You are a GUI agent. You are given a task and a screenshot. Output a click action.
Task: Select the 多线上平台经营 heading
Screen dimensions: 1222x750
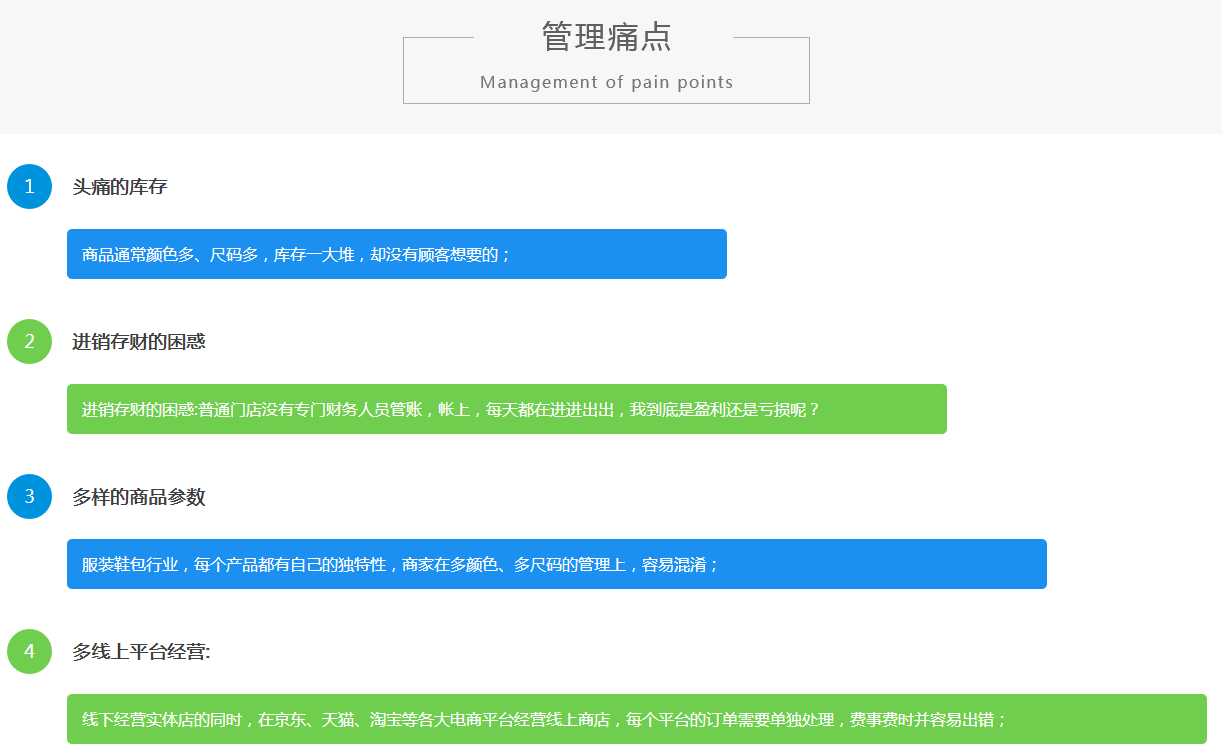[x=141, y=652]
